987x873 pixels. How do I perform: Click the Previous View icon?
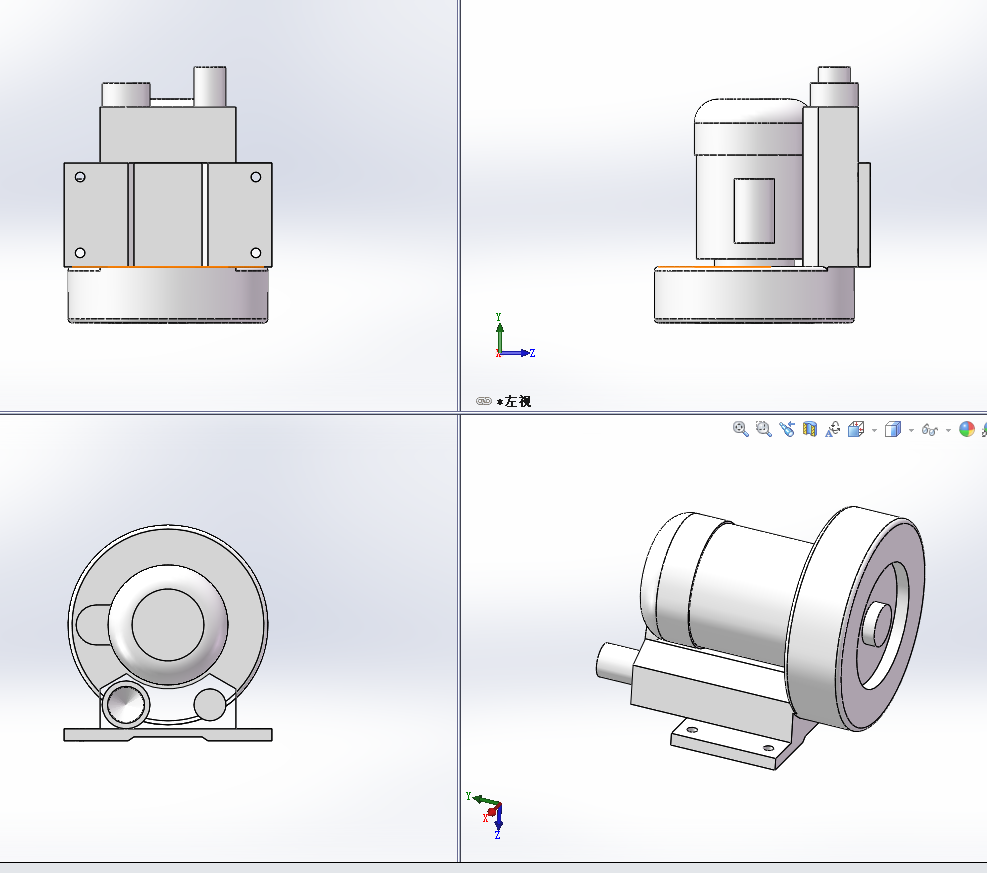[787, 429]
